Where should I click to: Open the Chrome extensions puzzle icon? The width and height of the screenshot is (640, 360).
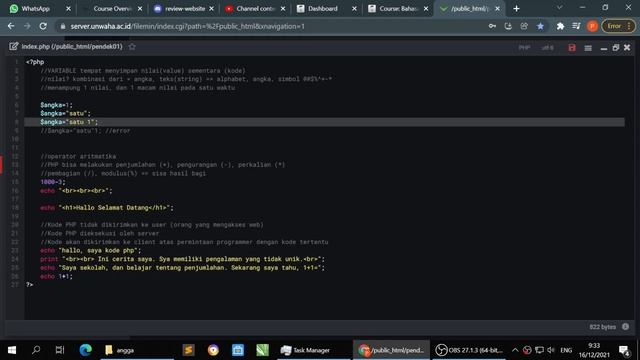coord(560,26)
